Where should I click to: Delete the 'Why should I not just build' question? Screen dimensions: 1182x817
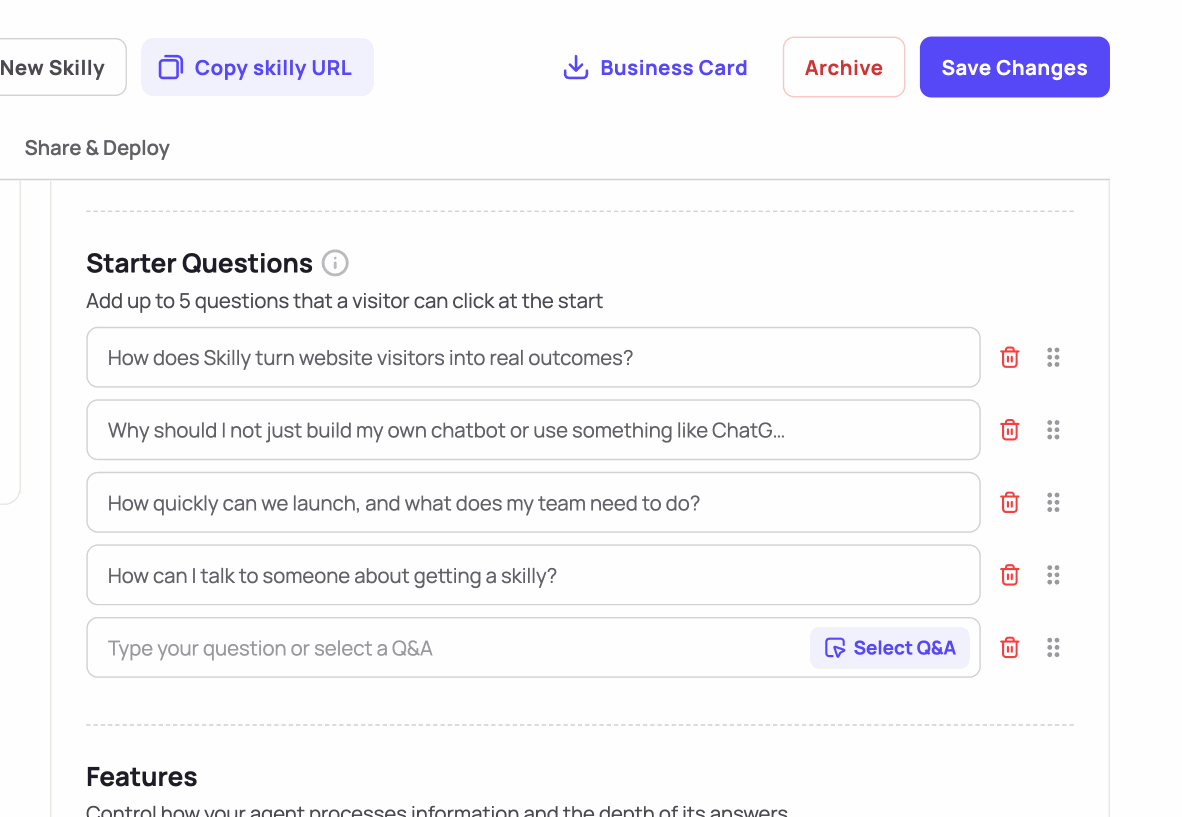point(1009,430)
